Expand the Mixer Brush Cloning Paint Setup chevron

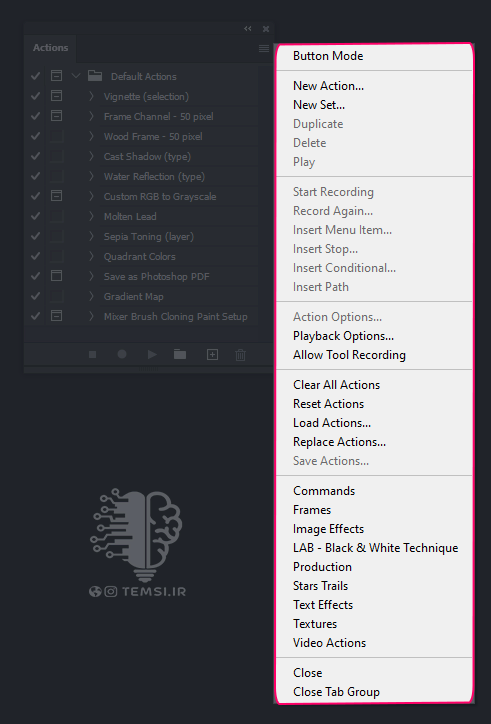91,316
